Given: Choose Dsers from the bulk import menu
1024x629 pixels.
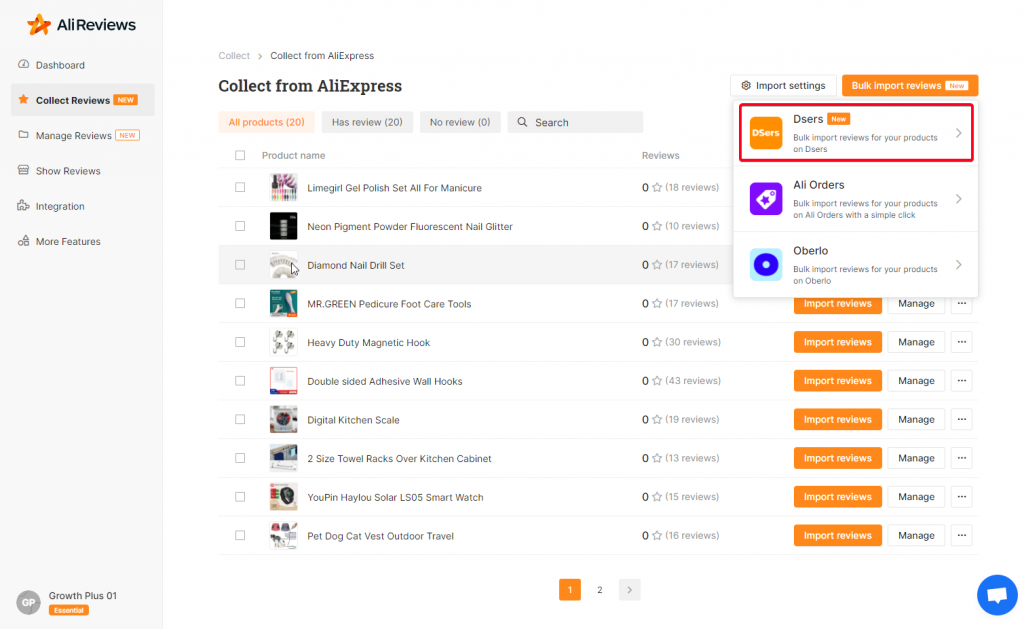Looking at the screenshot, I should [x=856, y=133].
